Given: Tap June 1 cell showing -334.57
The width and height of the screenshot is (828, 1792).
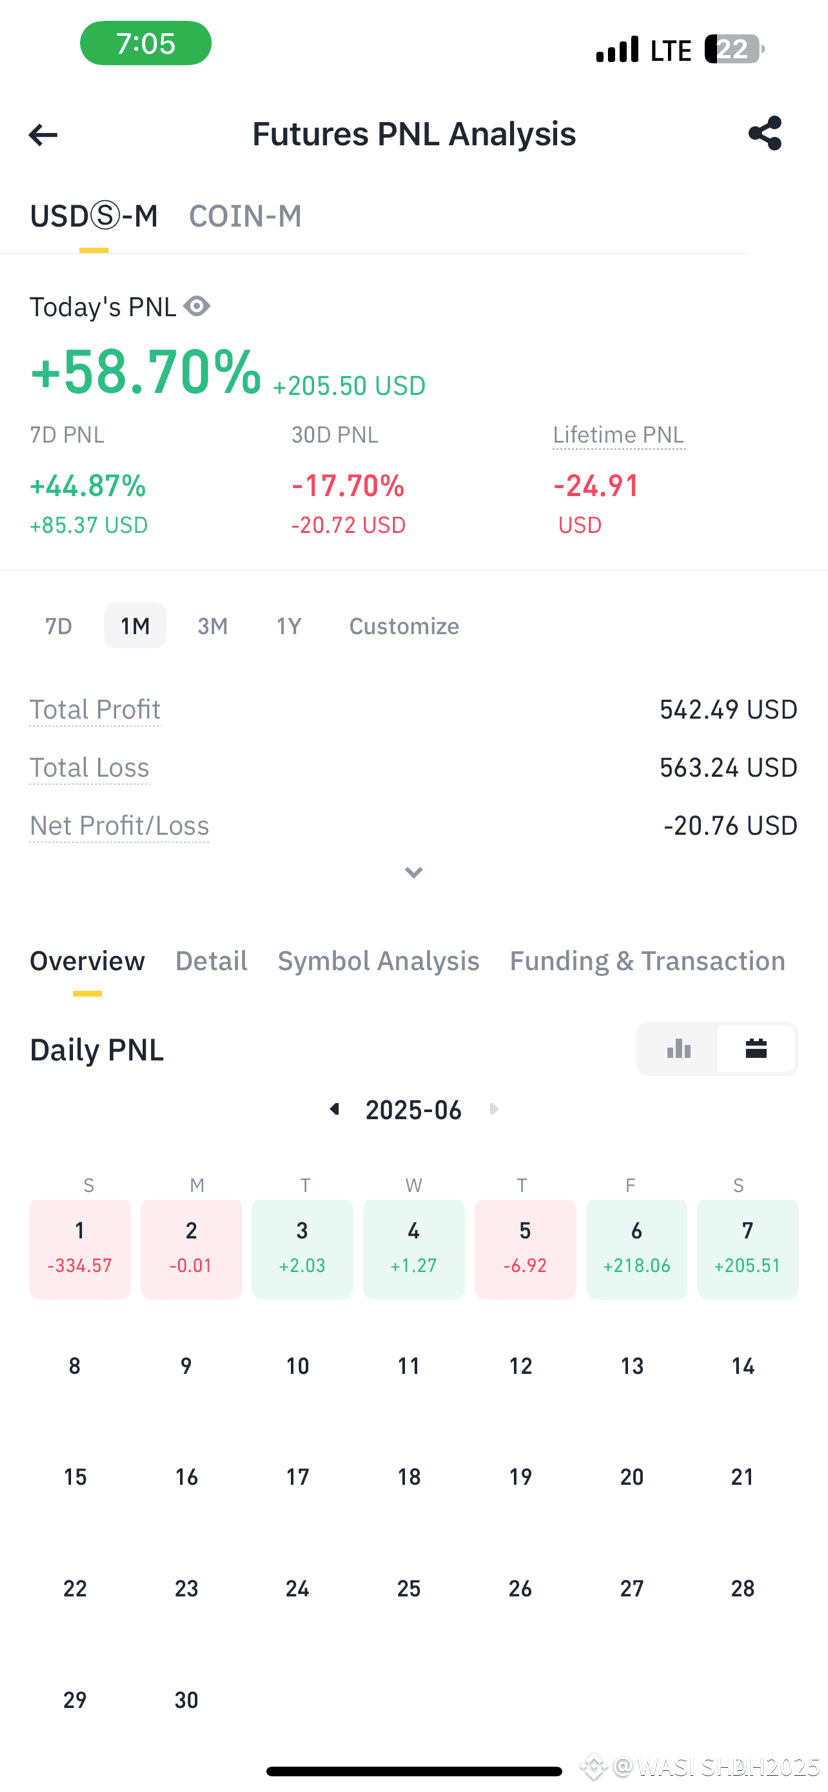Looking at the screenshot, I should coord(80,1249).
